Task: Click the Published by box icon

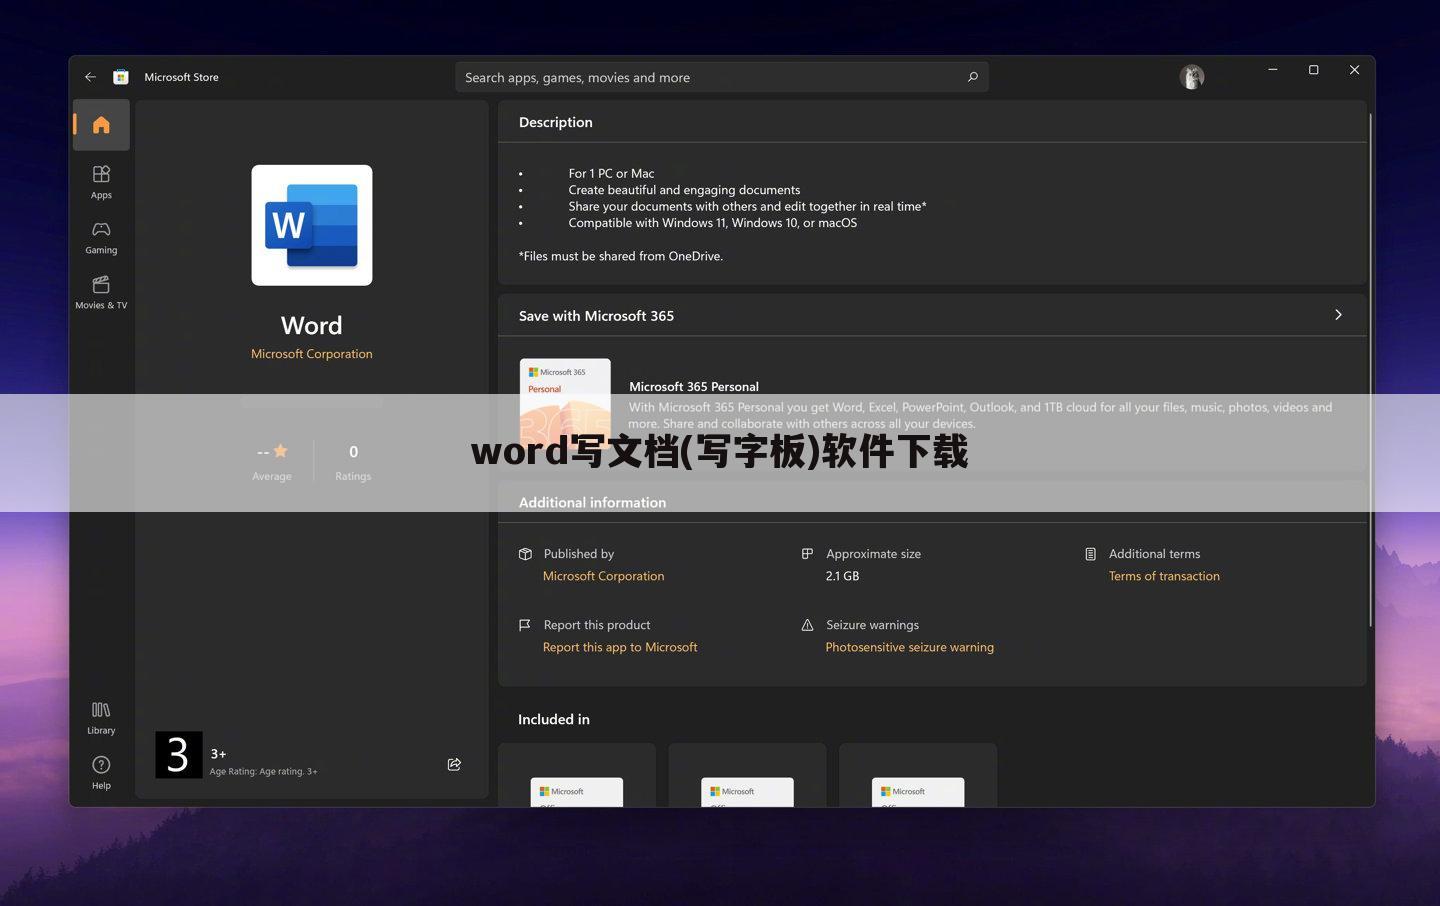Action: coord(525,554)
